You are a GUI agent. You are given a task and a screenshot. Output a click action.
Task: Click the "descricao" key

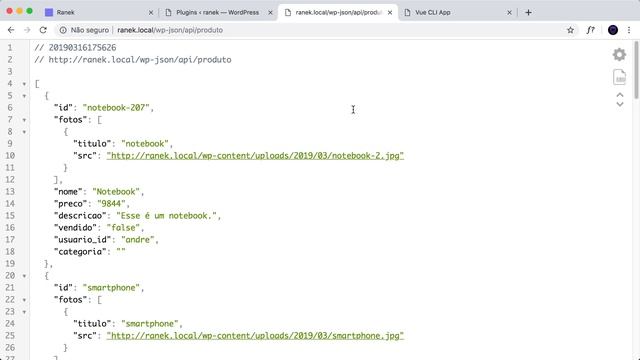(x=80, y=216)
